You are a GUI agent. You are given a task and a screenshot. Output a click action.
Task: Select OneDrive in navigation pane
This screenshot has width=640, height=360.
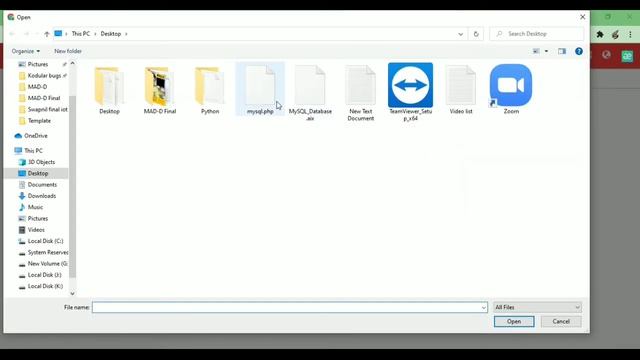pos(36,136)
